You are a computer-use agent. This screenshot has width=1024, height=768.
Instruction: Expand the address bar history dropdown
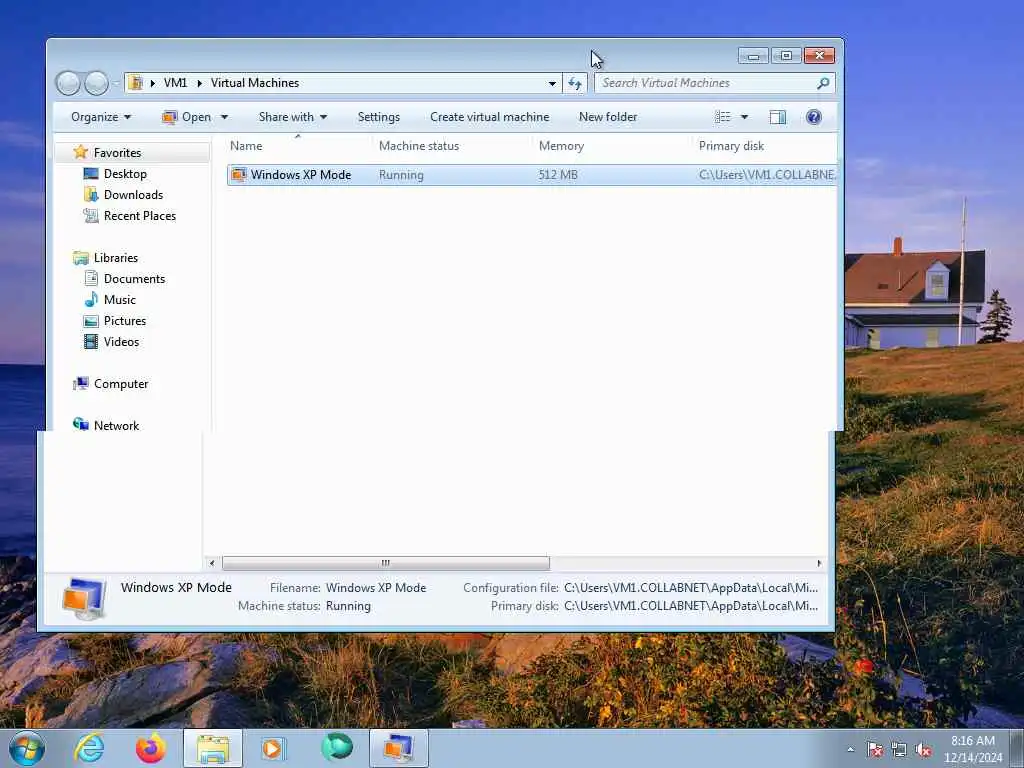pyautogui.click(x=552, y=83)
